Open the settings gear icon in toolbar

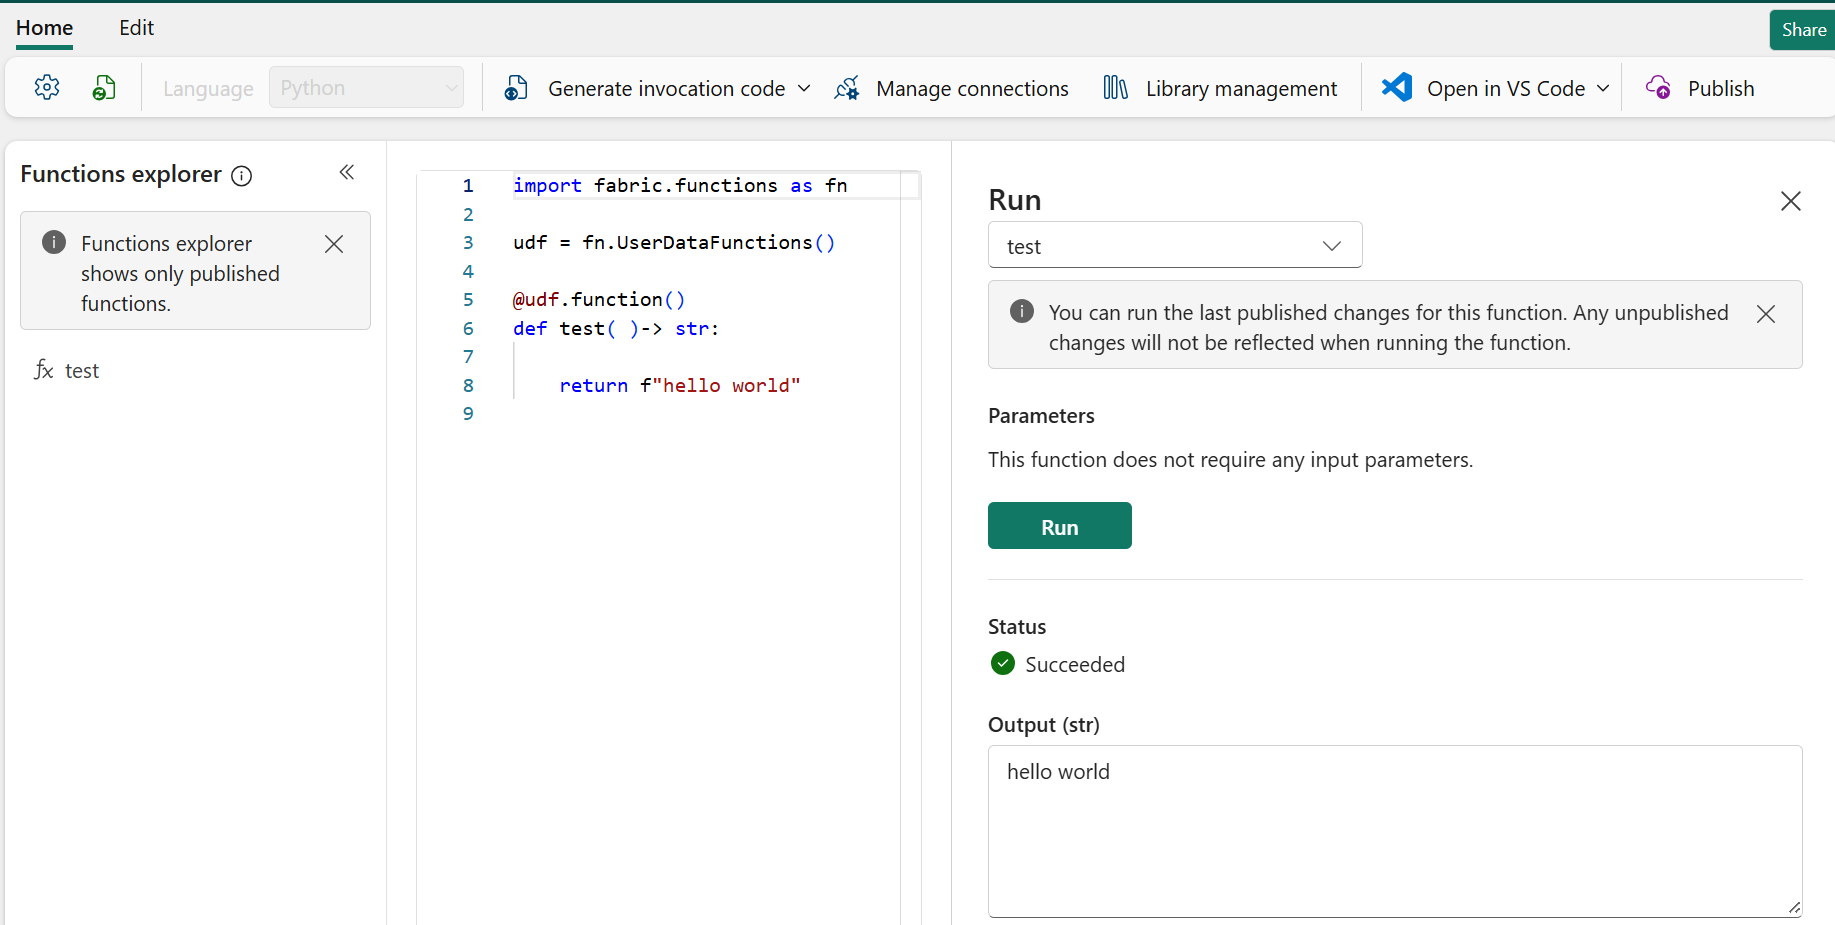click(x=47, y=88)
